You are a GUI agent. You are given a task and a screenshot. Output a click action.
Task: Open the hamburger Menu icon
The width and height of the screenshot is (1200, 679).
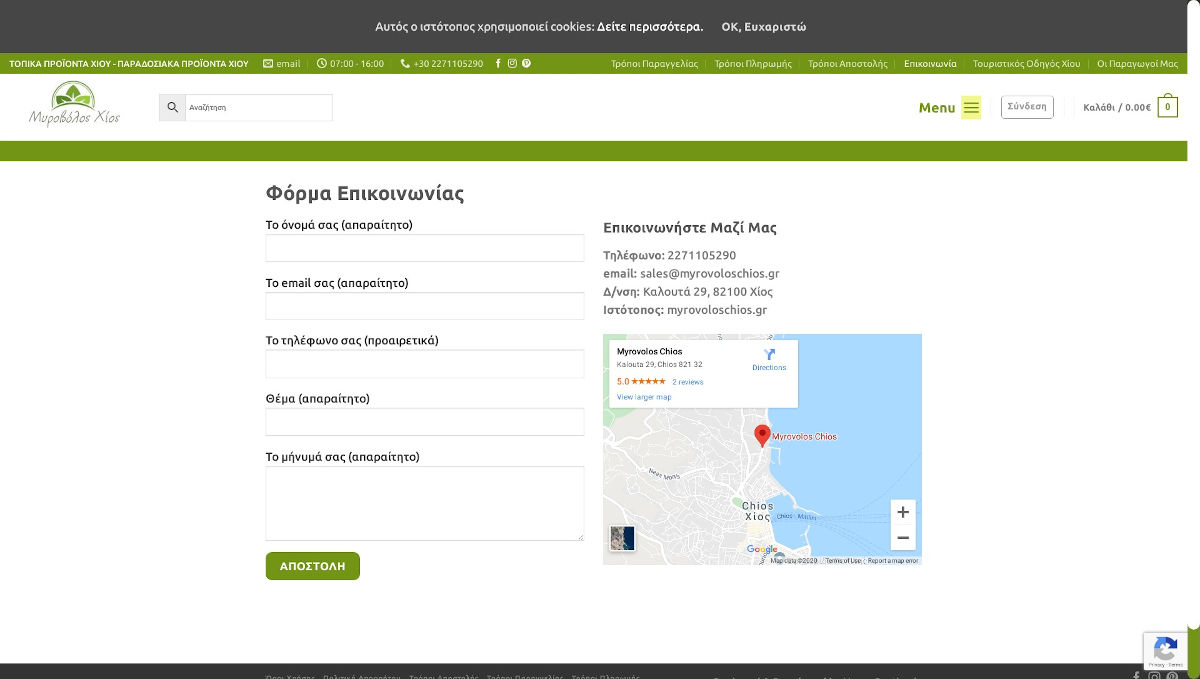pyautogui.click(x=971, y=108)
